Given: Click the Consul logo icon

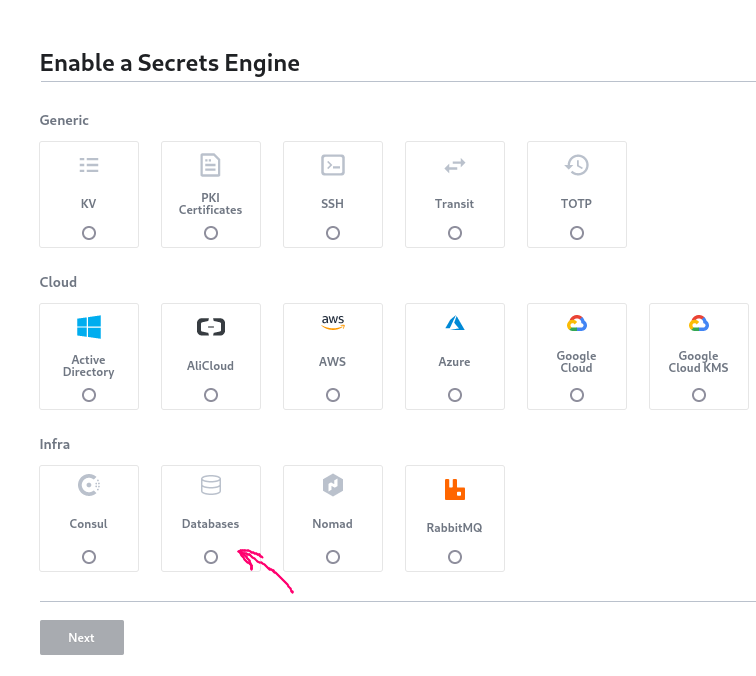Looking at the screenshot, I should click(x=89, y=485).
